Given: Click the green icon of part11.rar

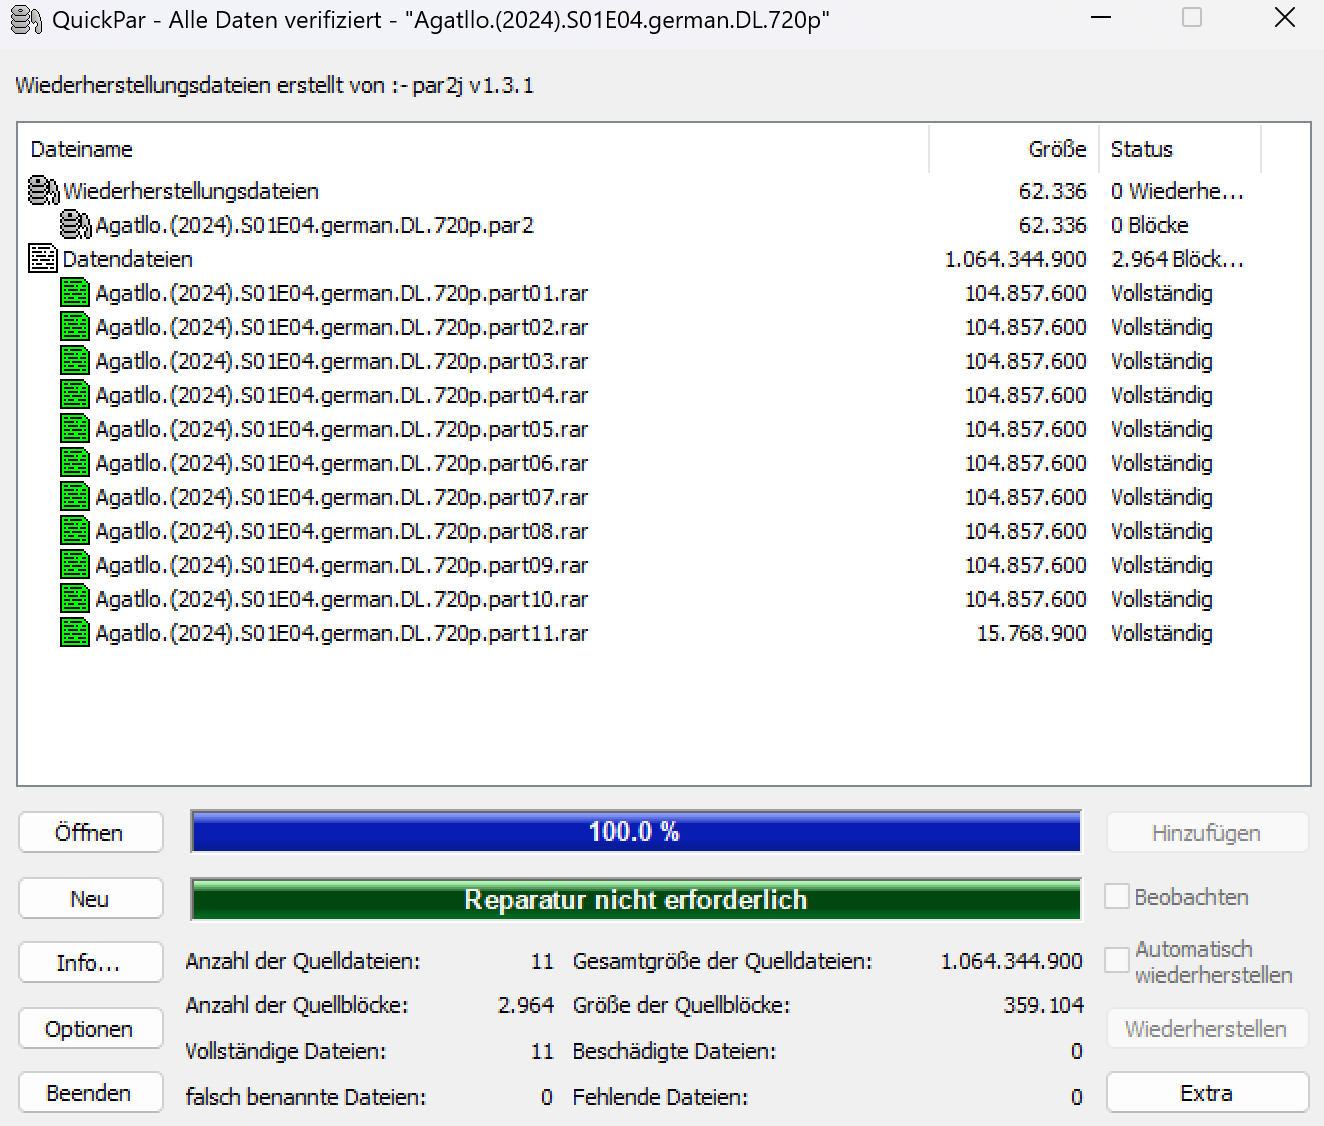Looking at the screenshot, I should point(75,633).
